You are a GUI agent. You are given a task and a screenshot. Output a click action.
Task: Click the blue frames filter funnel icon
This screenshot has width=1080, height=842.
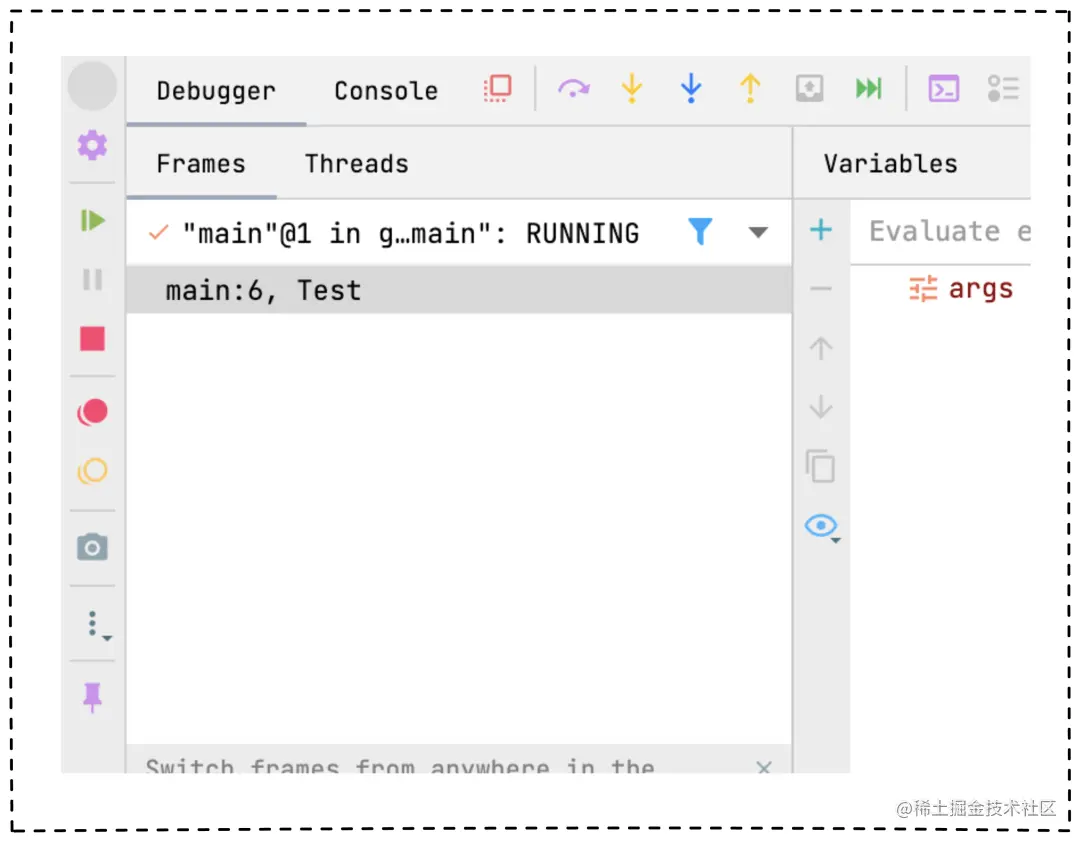click(700, 232)
